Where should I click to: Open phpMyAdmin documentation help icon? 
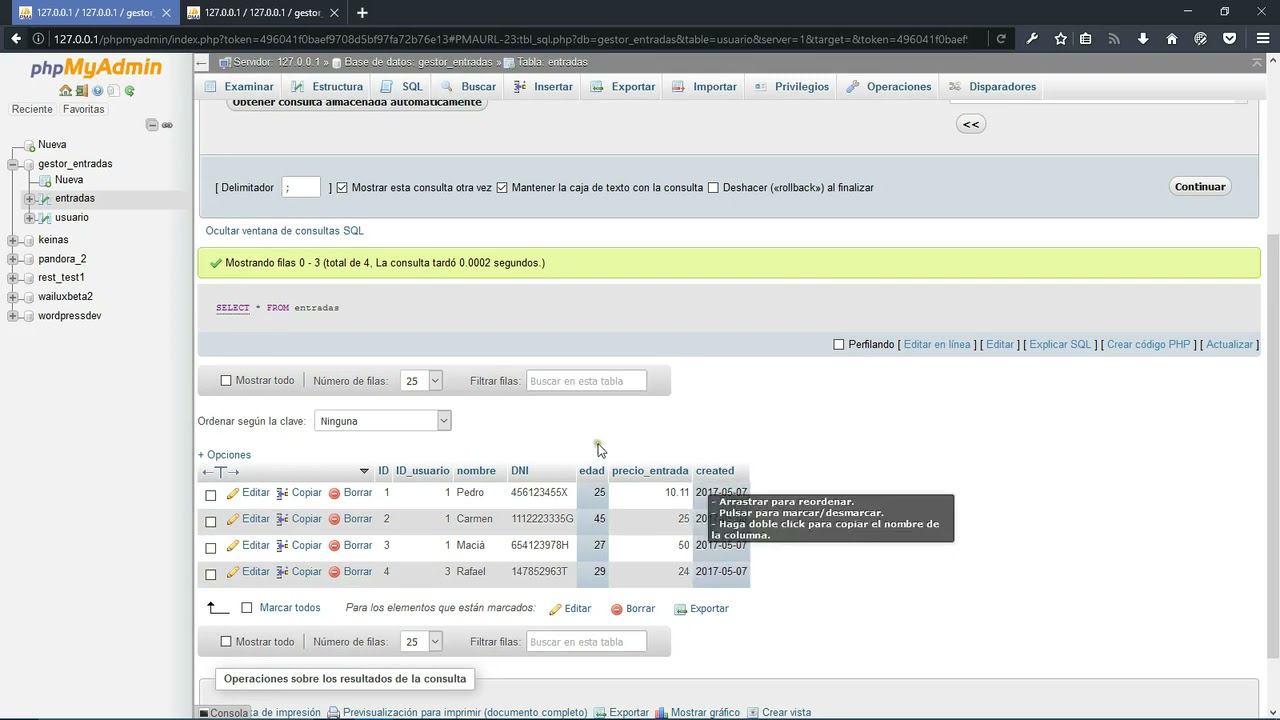coord(98,91)
